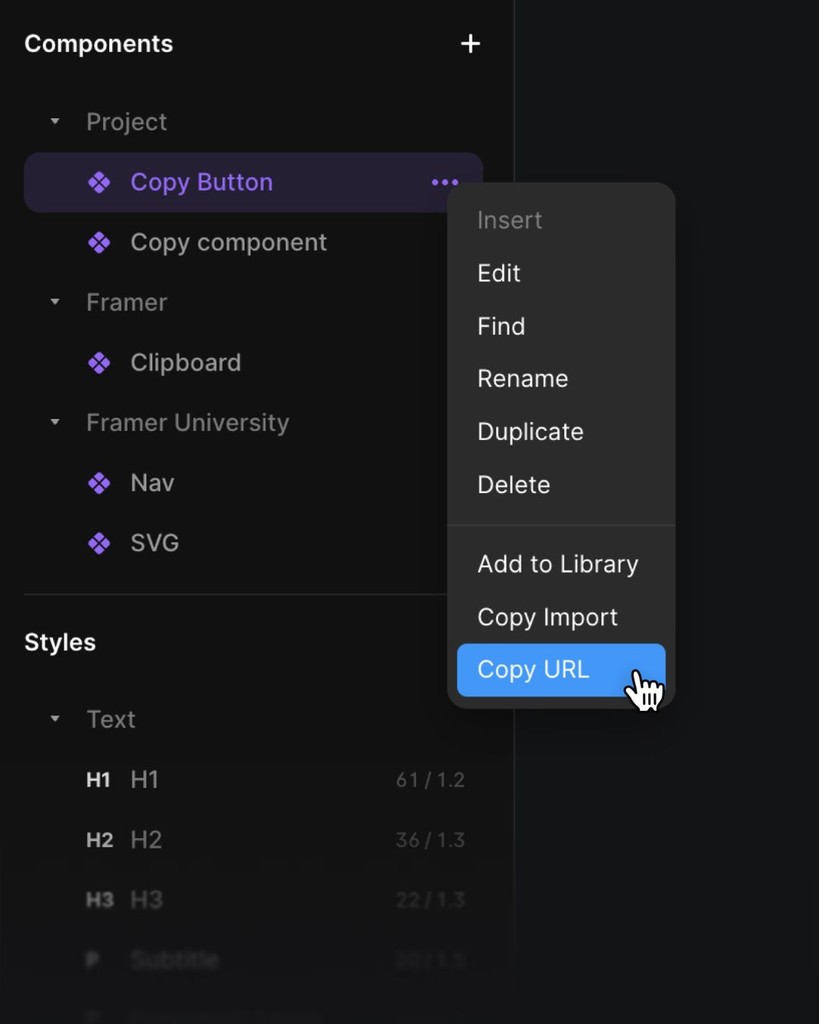This screenshot has width=819, height=1024.
Task: Click the H1 style icon
Action: click(98, 780)
